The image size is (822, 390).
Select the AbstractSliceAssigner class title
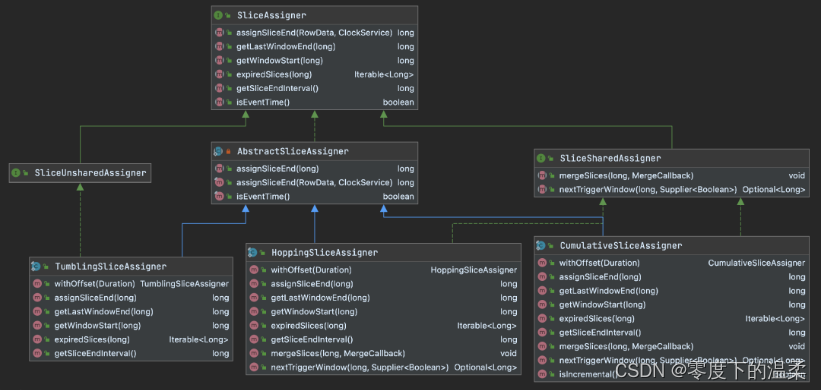pyautogui.click(x=293, y=151)
